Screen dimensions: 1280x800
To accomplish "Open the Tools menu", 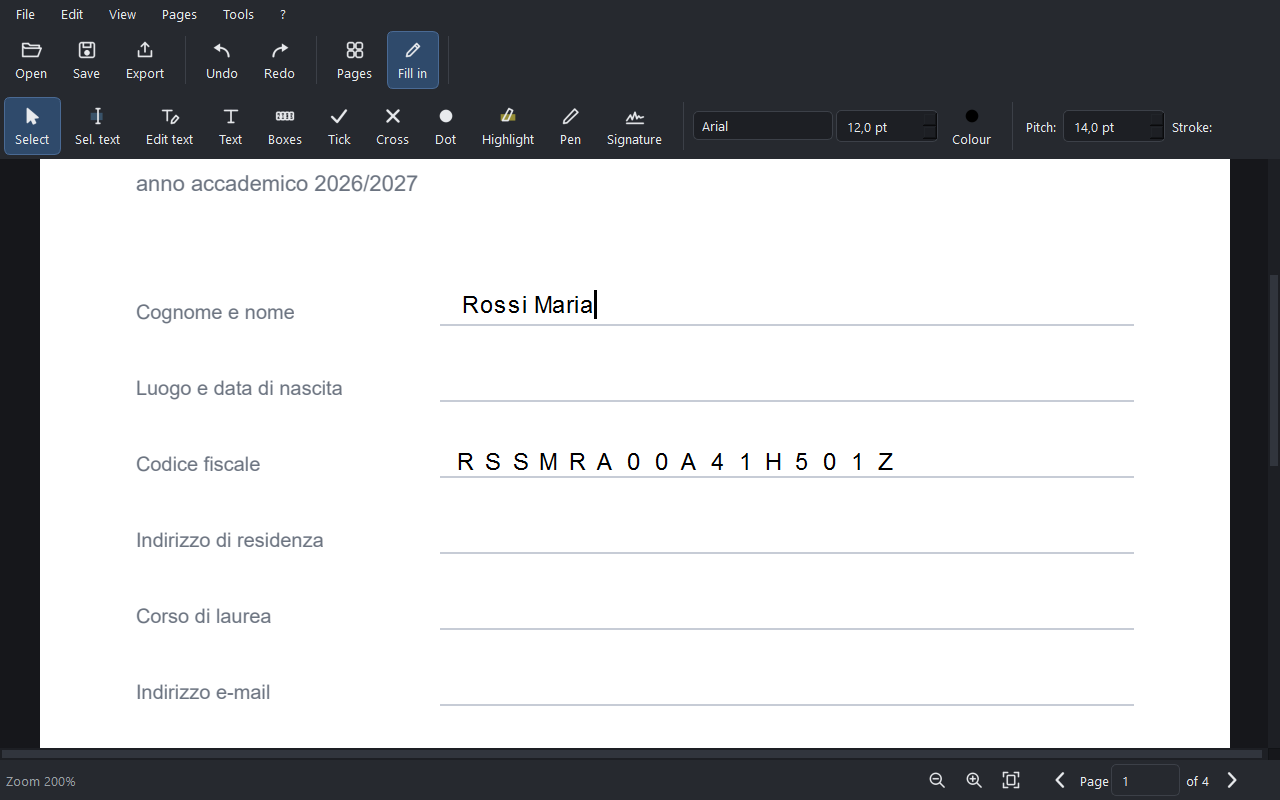I will (238, 15).
